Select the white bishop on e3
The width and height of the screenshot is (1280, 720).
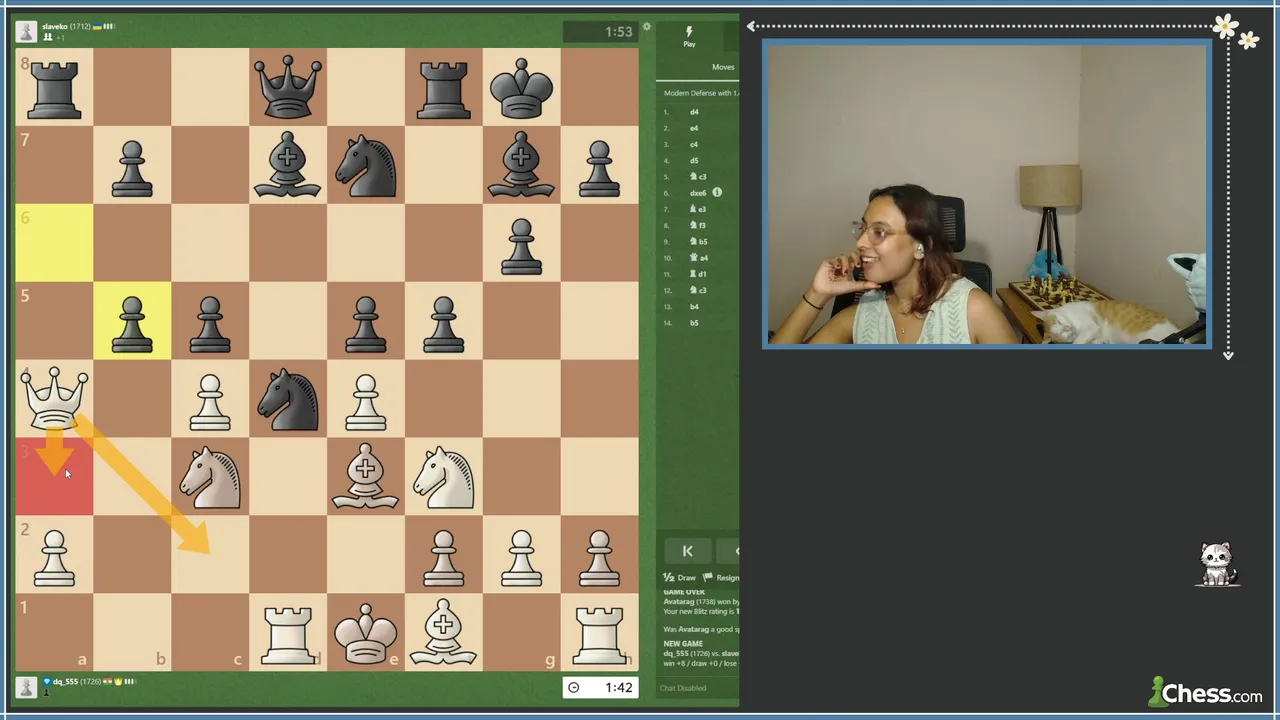tap(366, 476)
